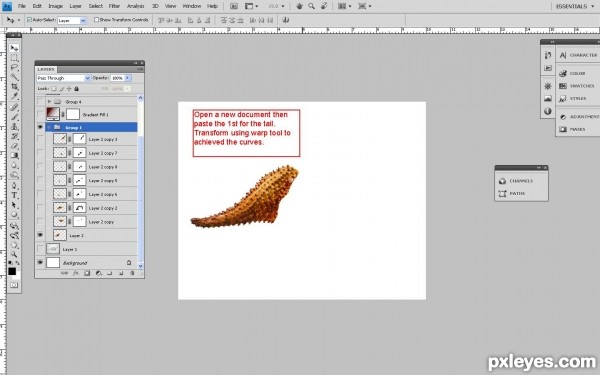600x375 pixels.
Task: Select the Type tool
Action: click(14, 195)
